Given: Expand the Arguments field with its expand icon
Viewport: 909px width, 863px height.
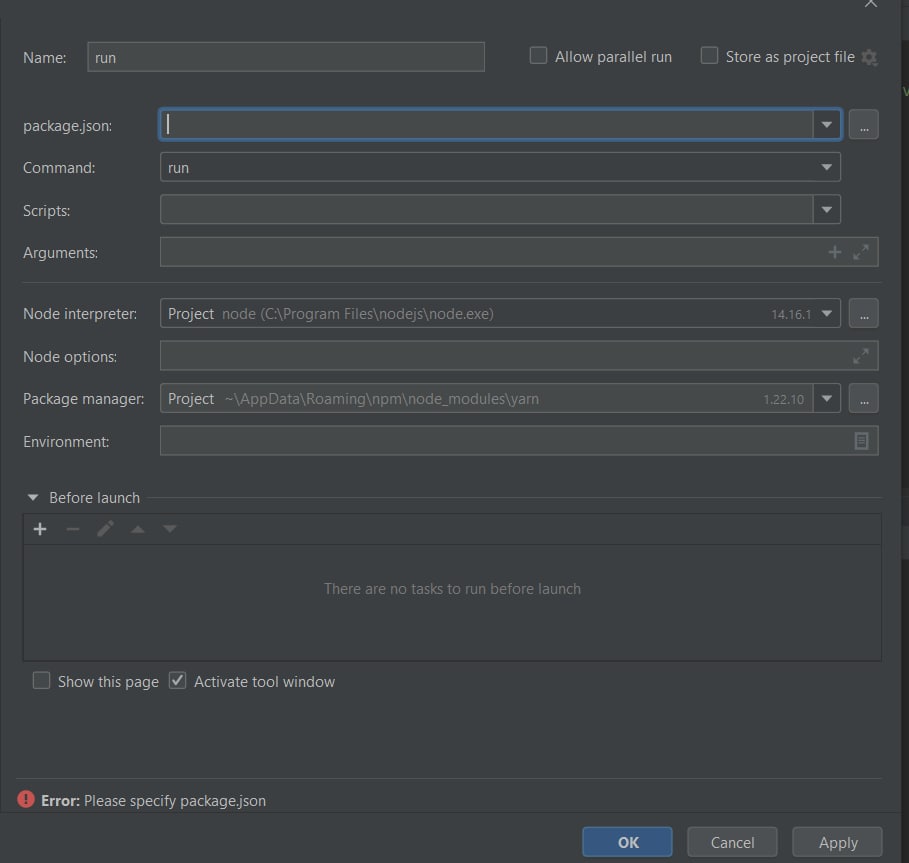Looking at the screenshot, I should coord(861,252).
